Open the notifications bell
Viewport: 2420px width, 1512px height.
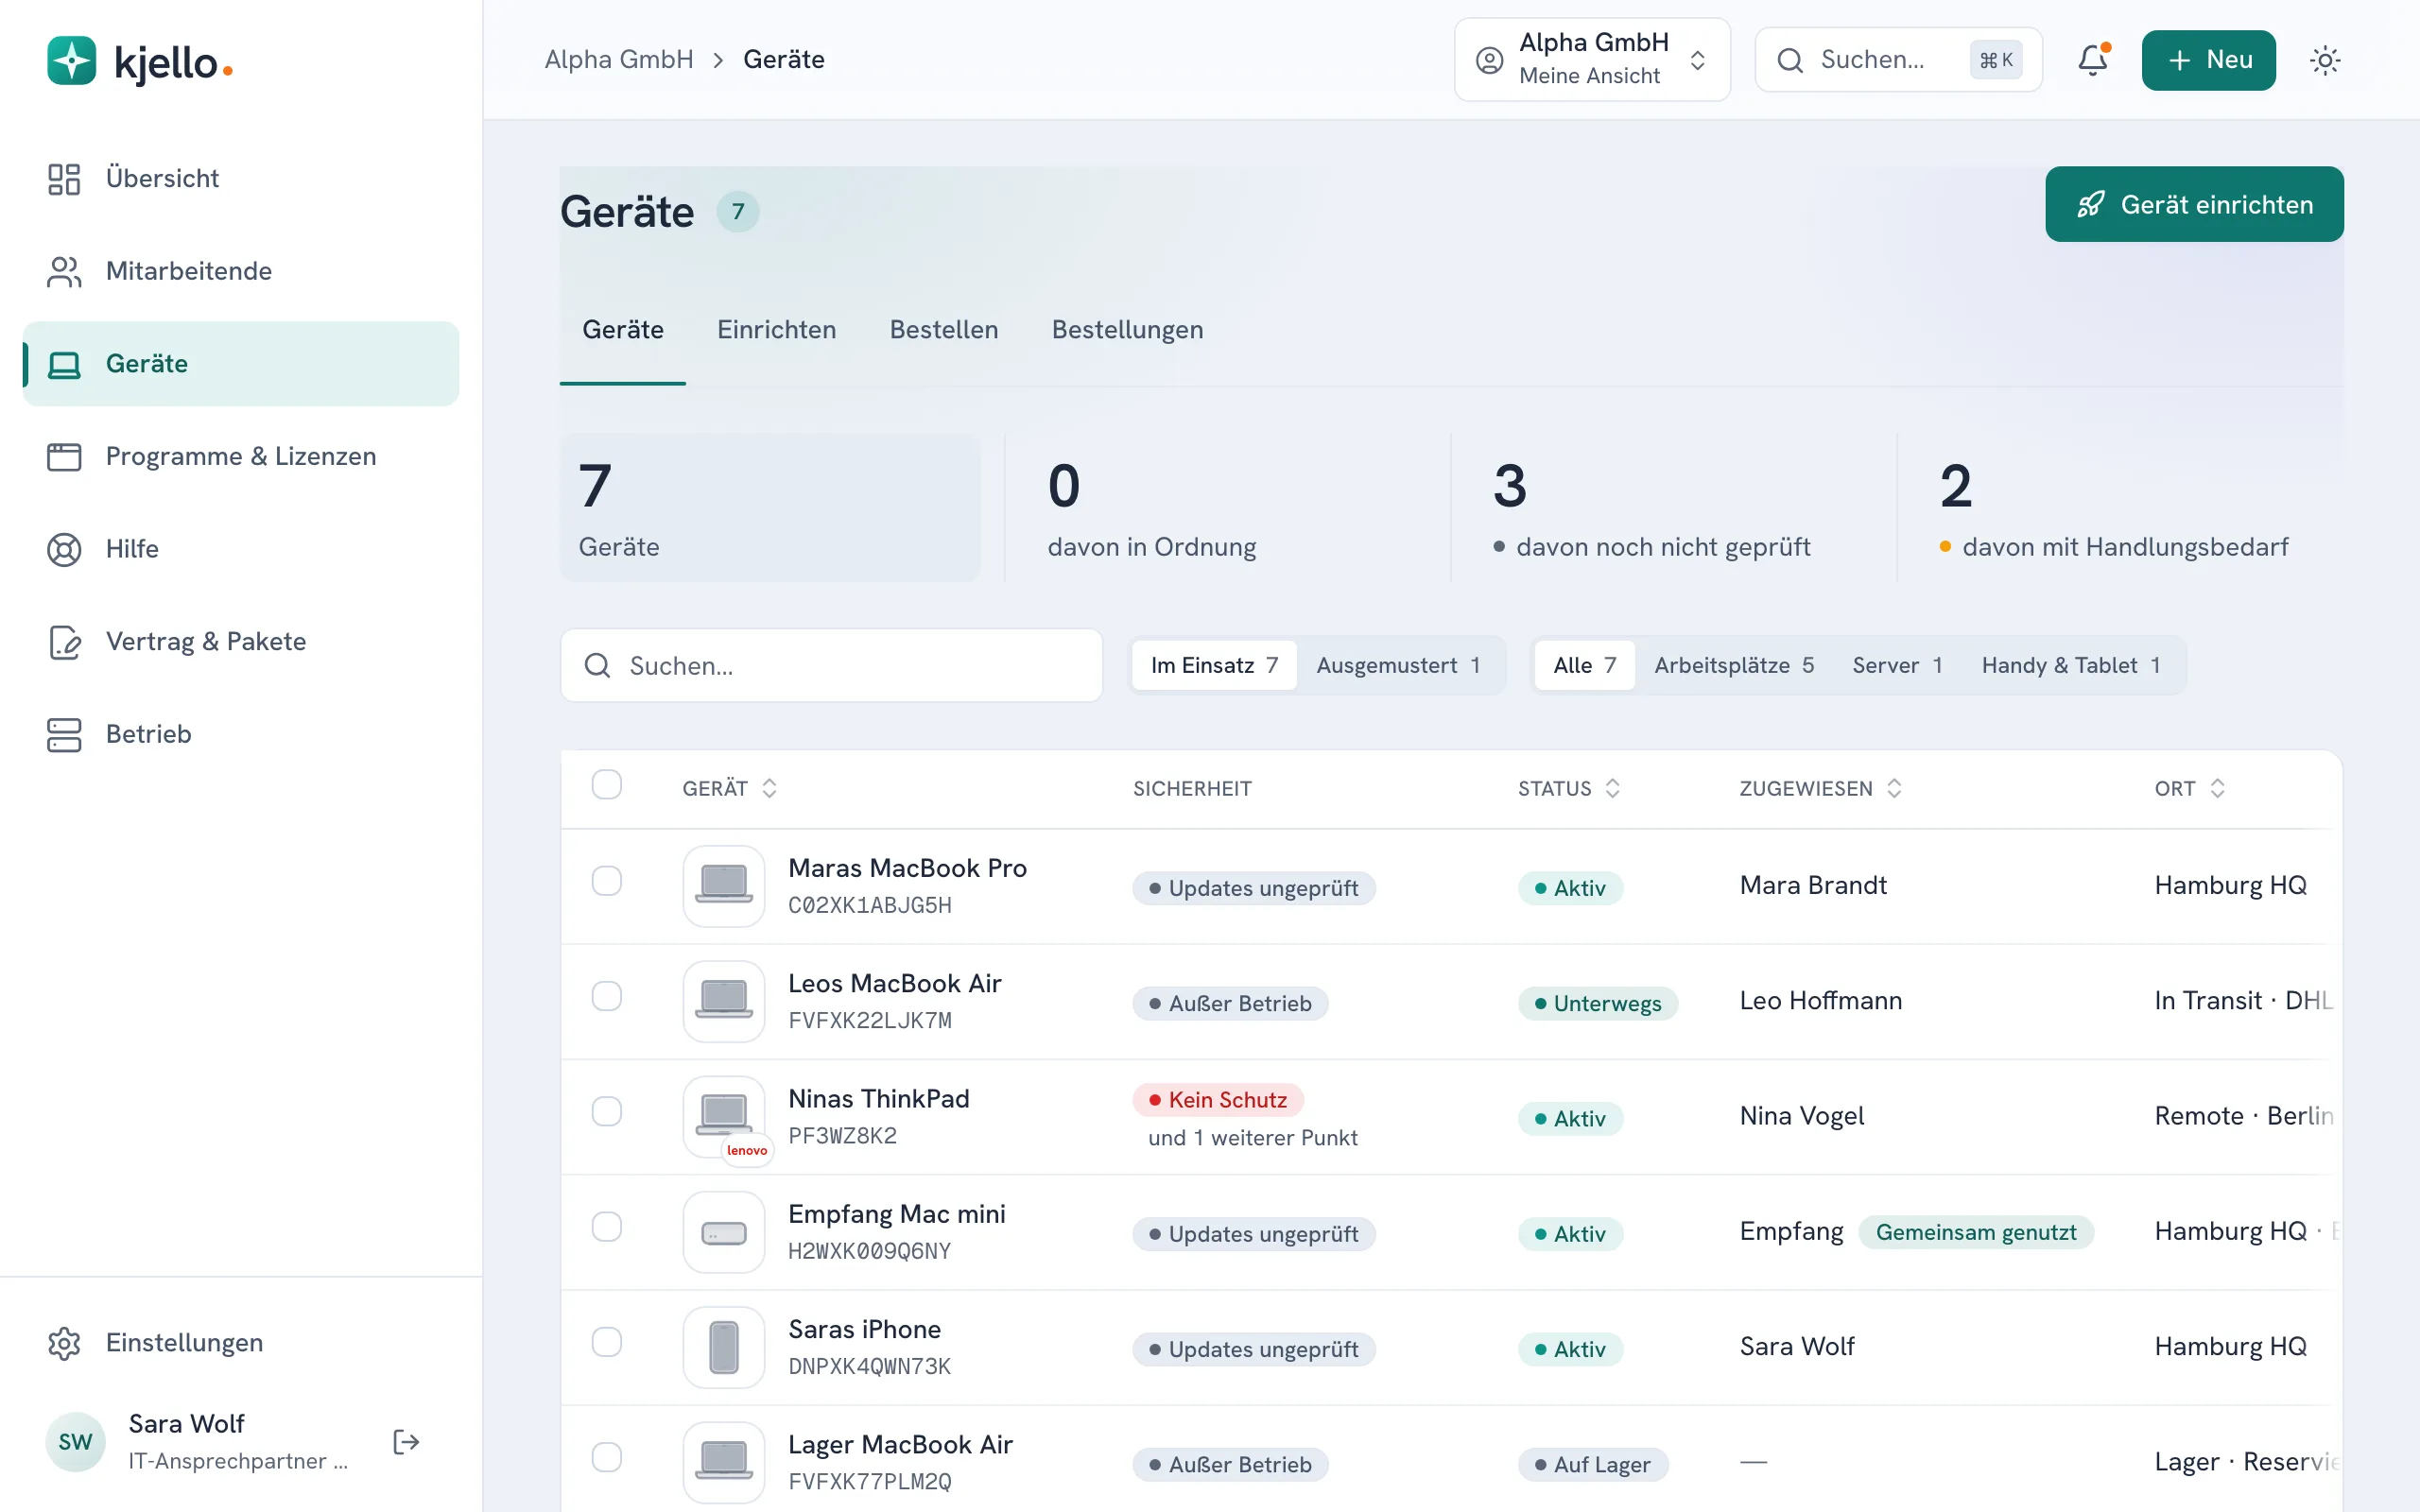click(2093, 60)
